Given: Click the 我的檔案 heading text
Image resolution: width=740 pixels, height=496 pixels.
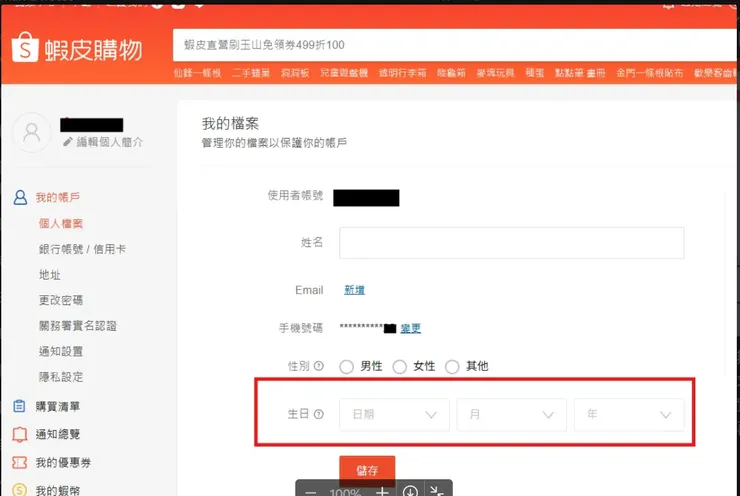Looking at the screenshot, I should pos(230,124).
